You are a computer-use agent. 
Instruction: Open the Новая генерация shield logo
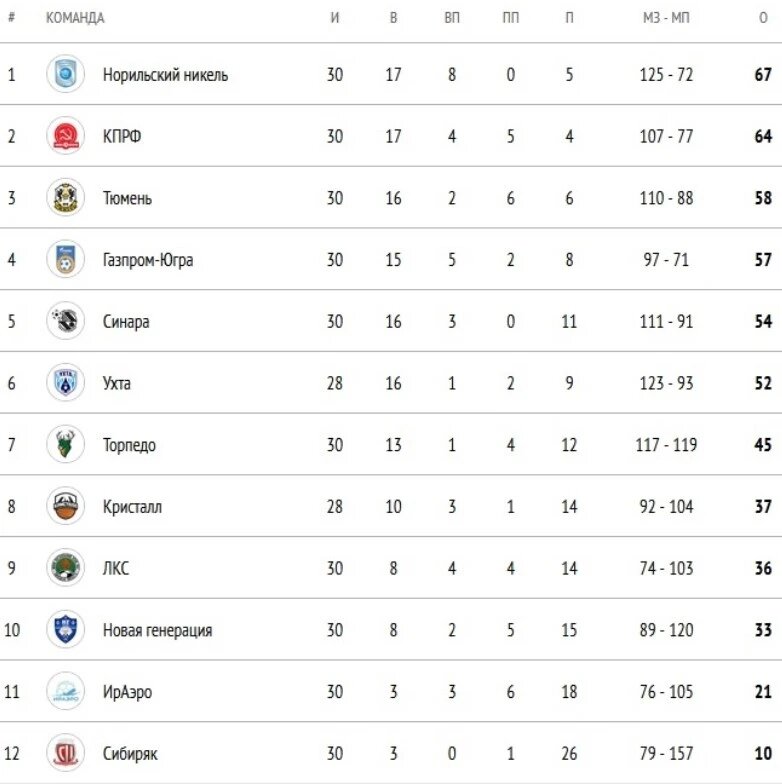[66, 630]
